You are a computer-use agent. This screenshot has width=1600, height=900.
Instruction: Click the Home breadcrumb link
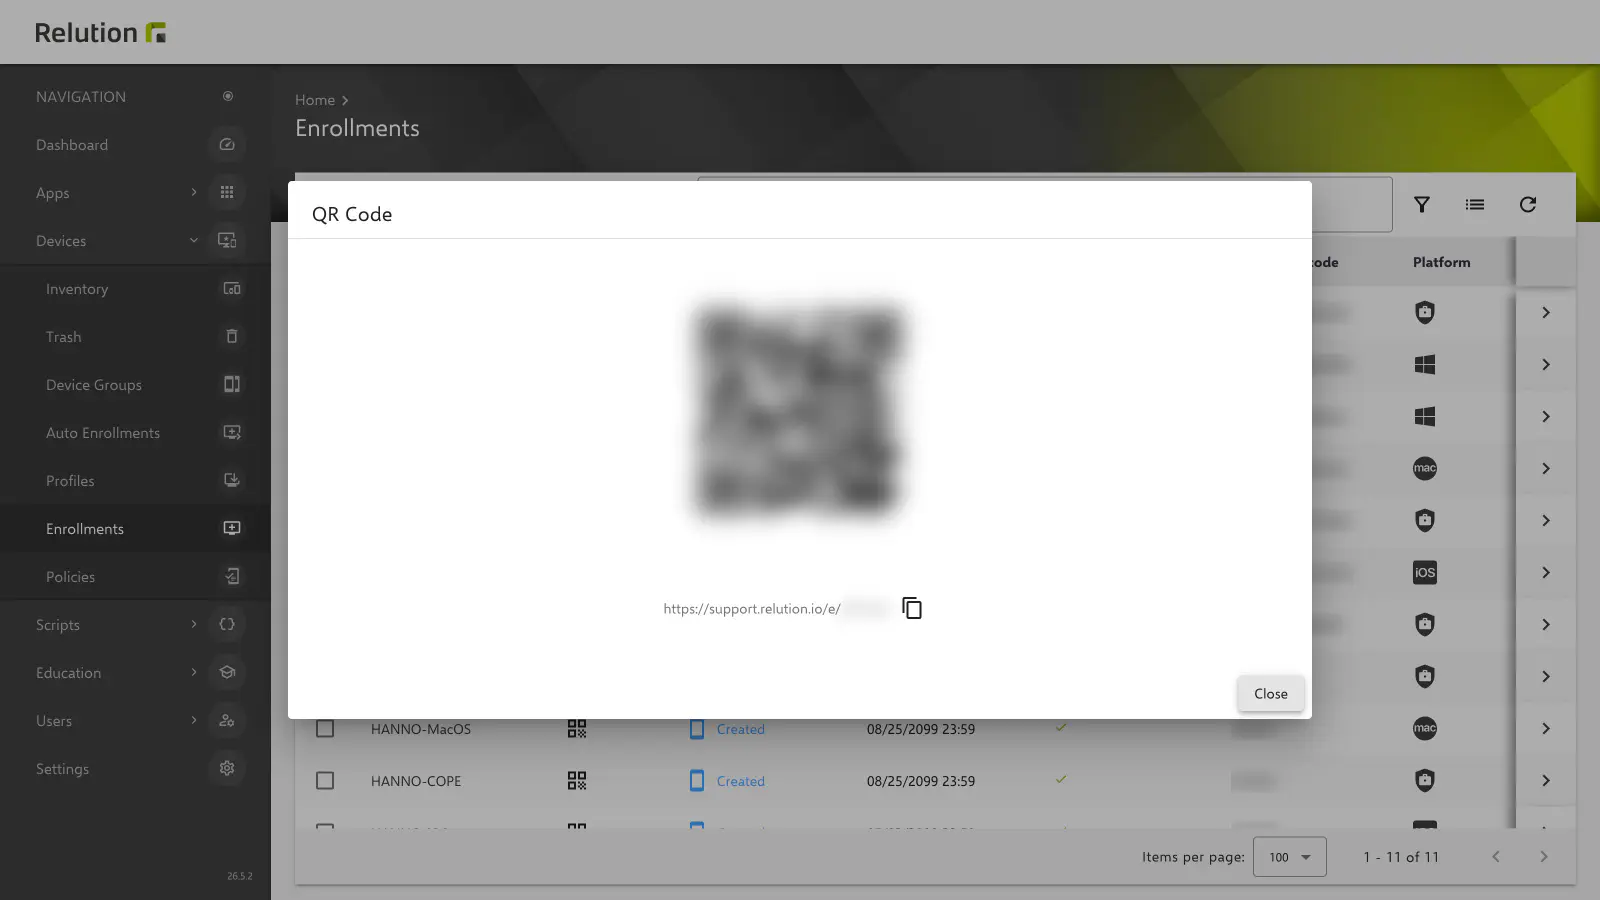click(315, 100)
